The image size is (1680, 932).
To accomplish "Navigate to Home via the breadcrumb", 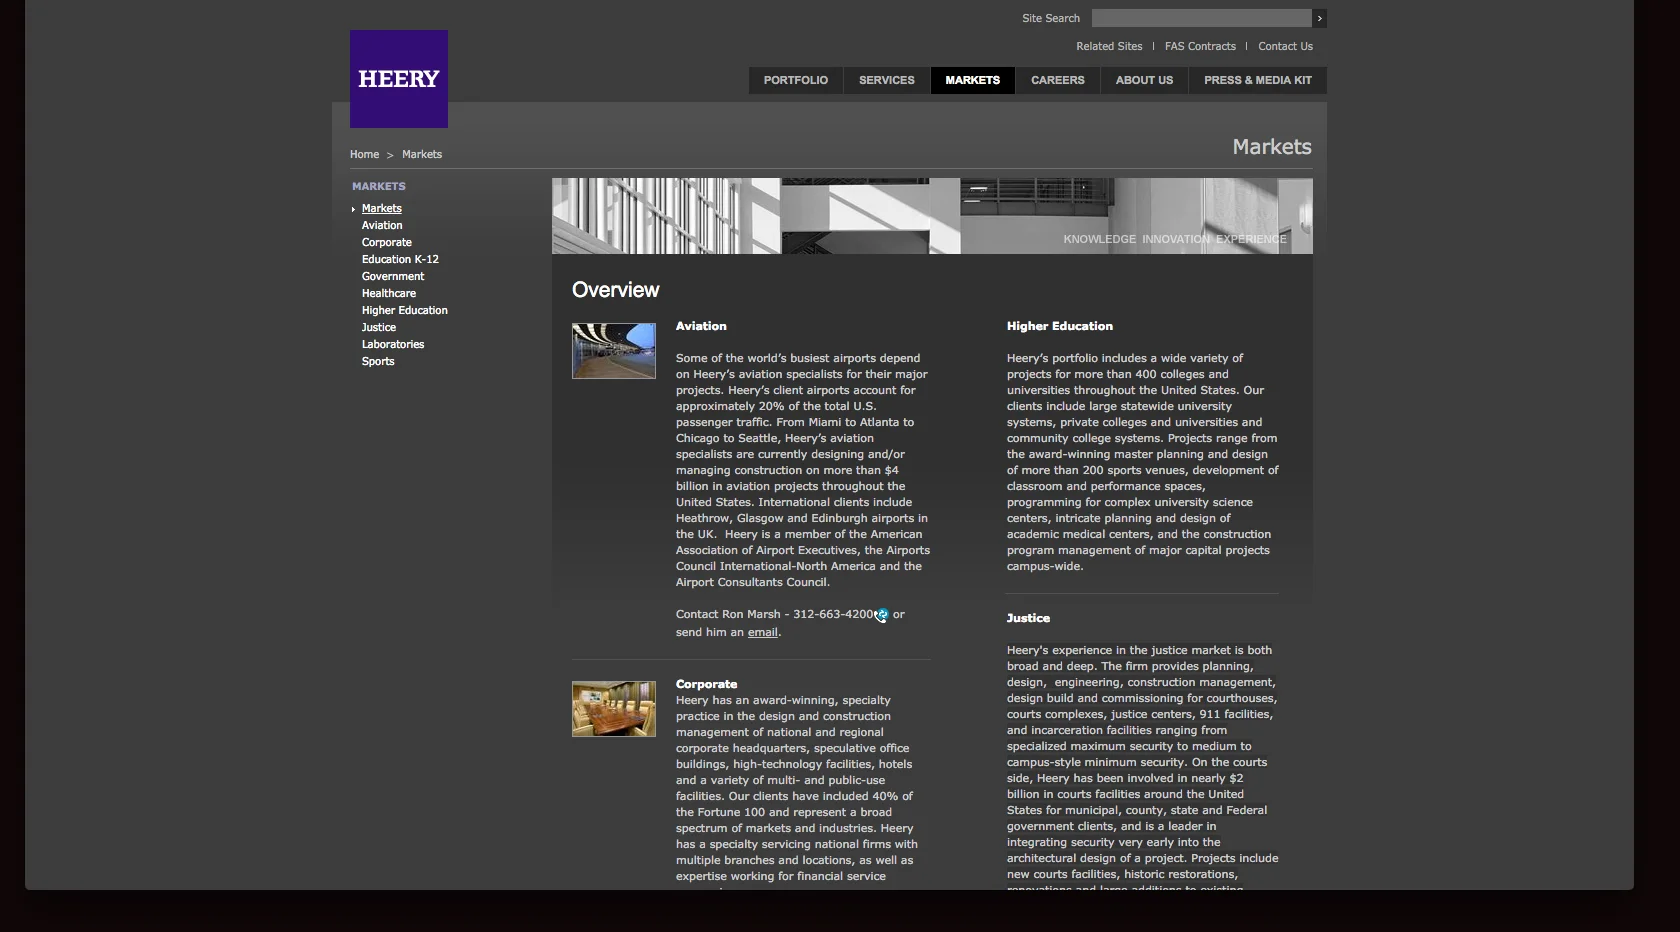I will 364,154.
